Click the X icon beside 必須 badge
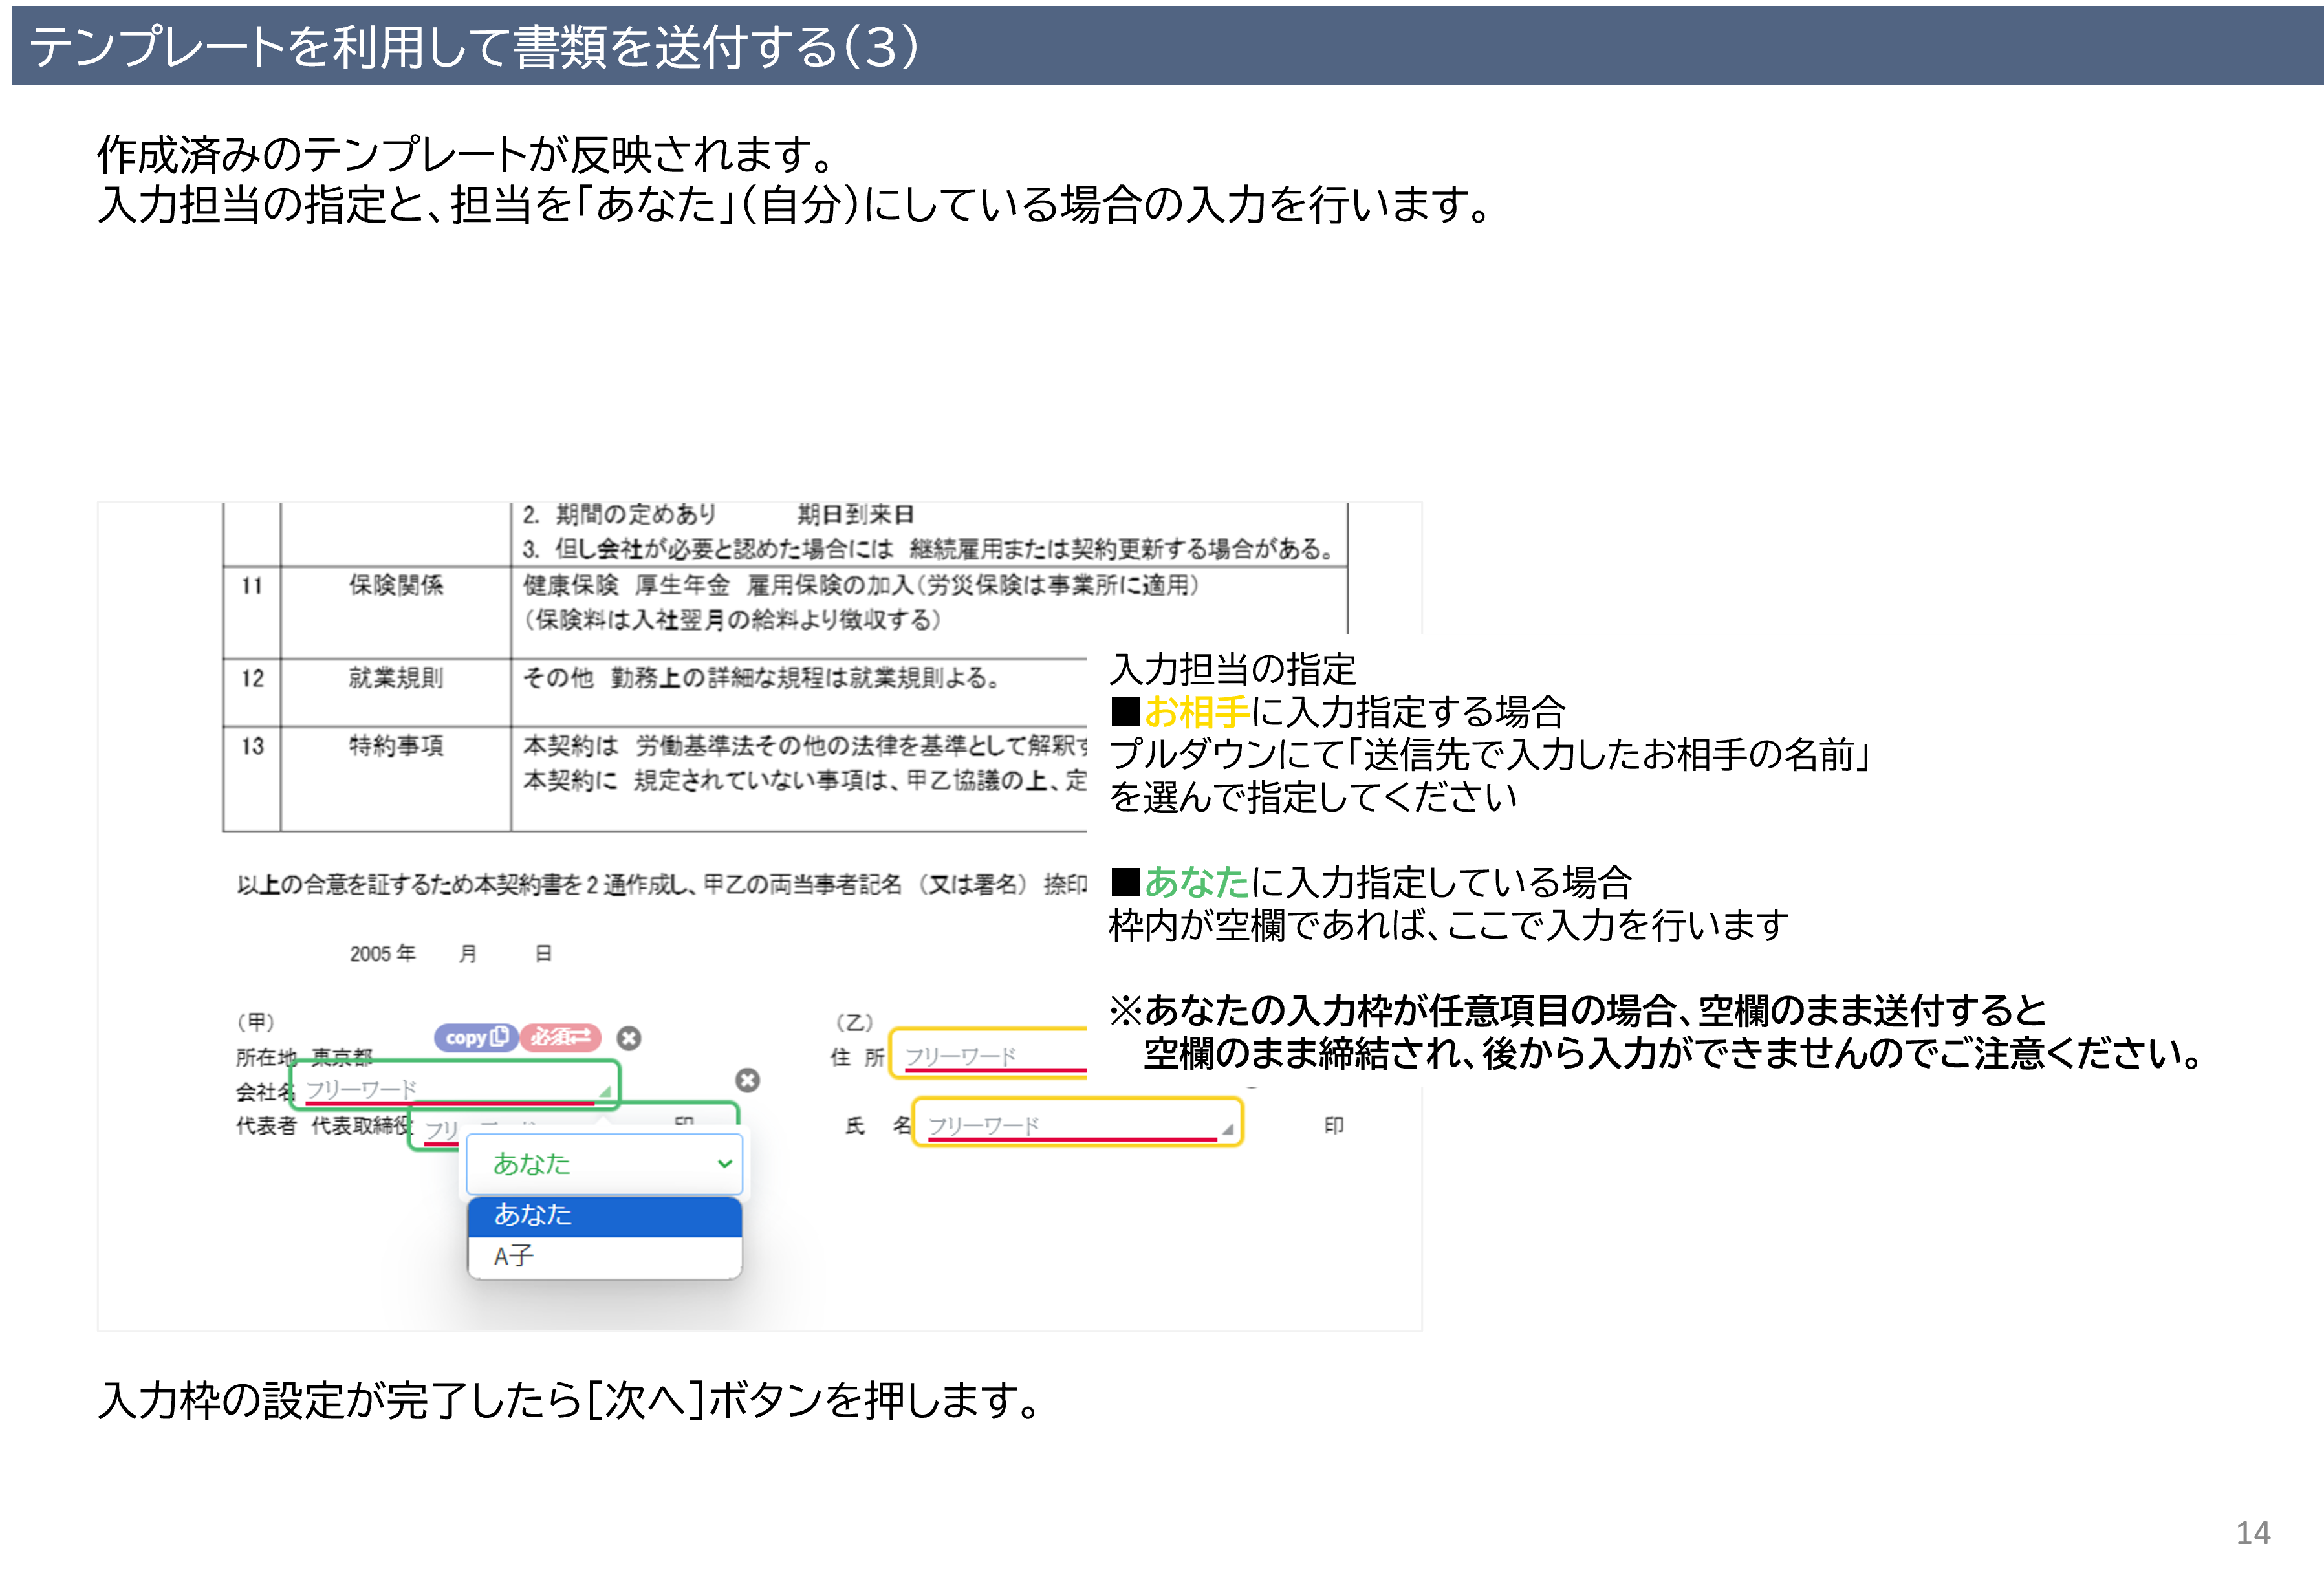 tap(629, 1038)
